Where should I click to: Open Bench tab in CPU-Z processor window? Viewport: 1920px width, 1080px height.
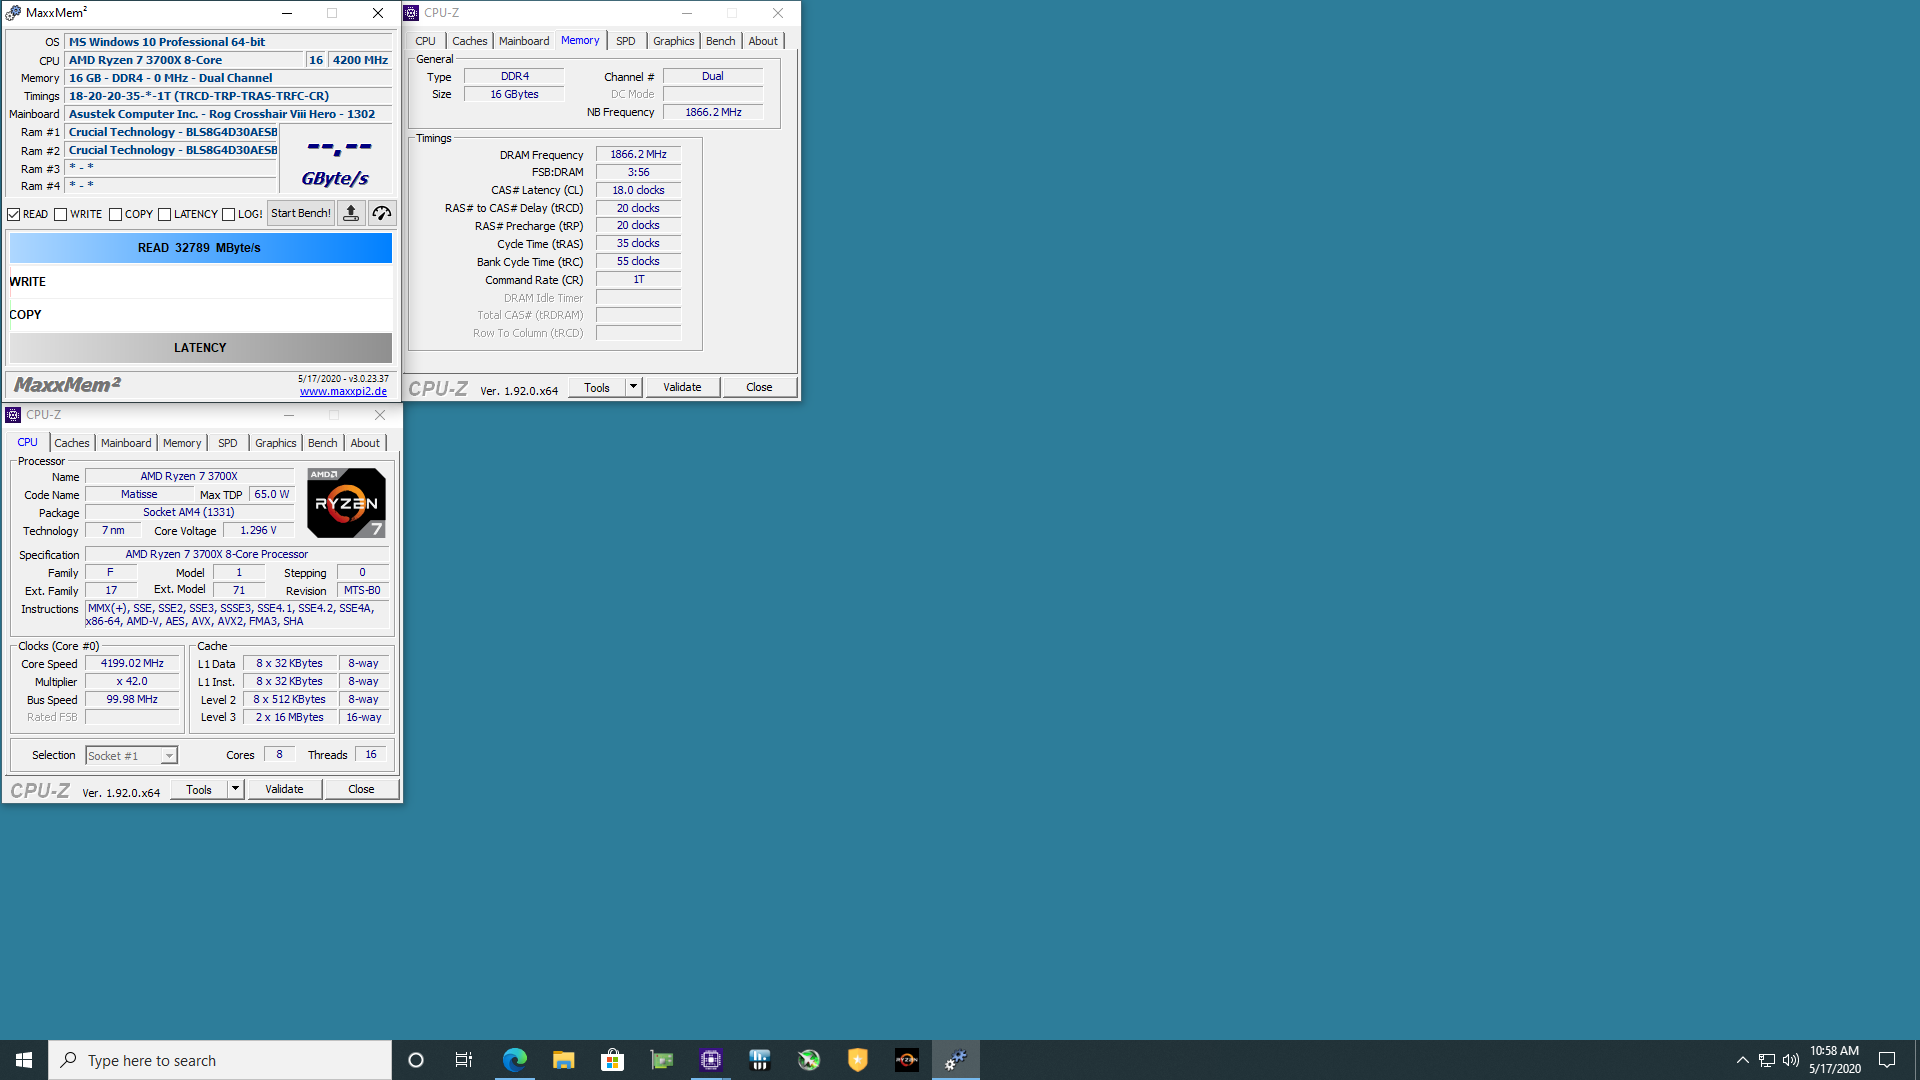coord(322,443)
